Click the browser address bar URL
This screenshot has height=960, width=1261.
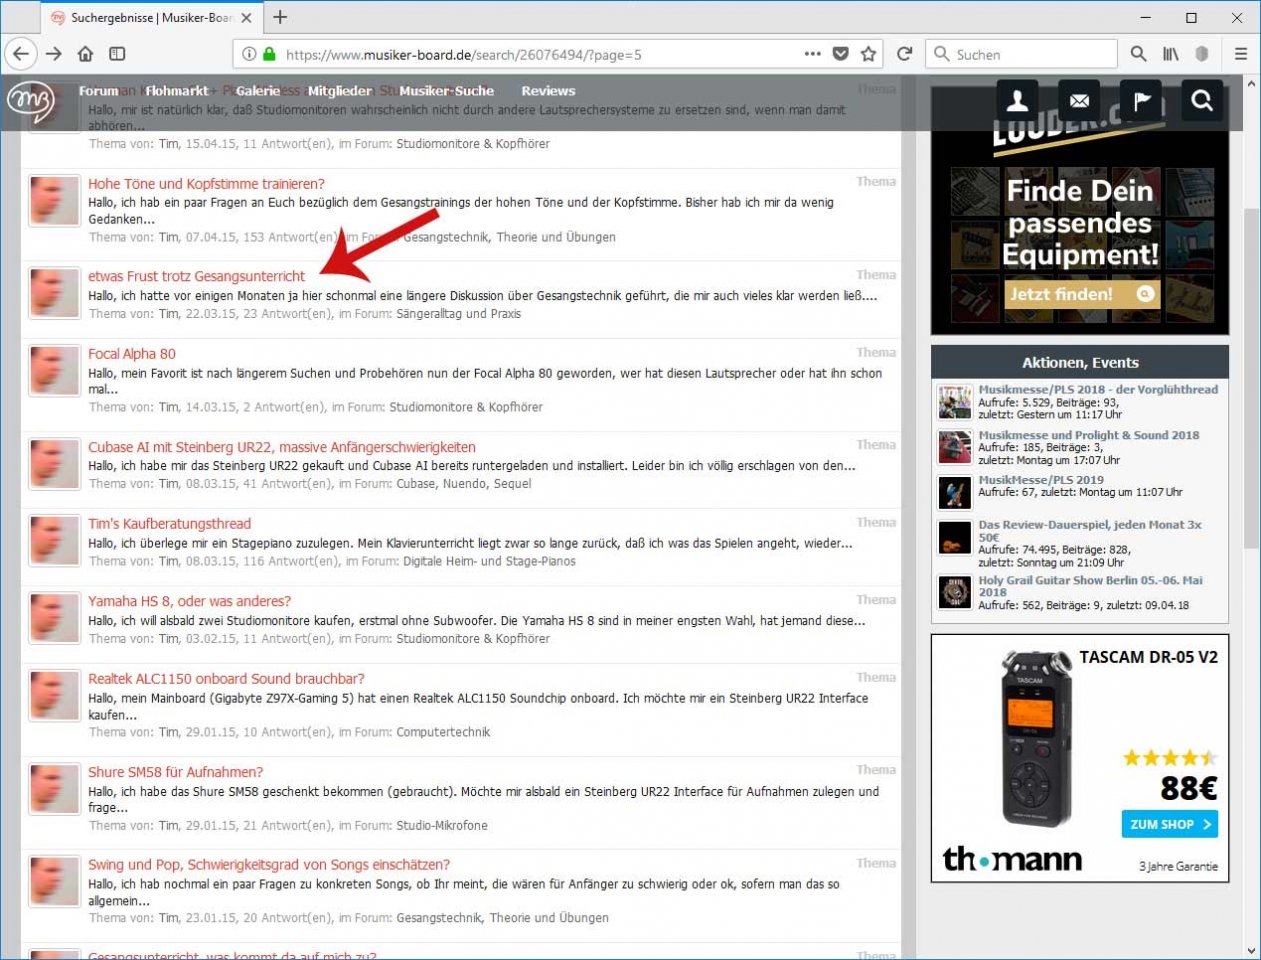(x=463, y=55)
